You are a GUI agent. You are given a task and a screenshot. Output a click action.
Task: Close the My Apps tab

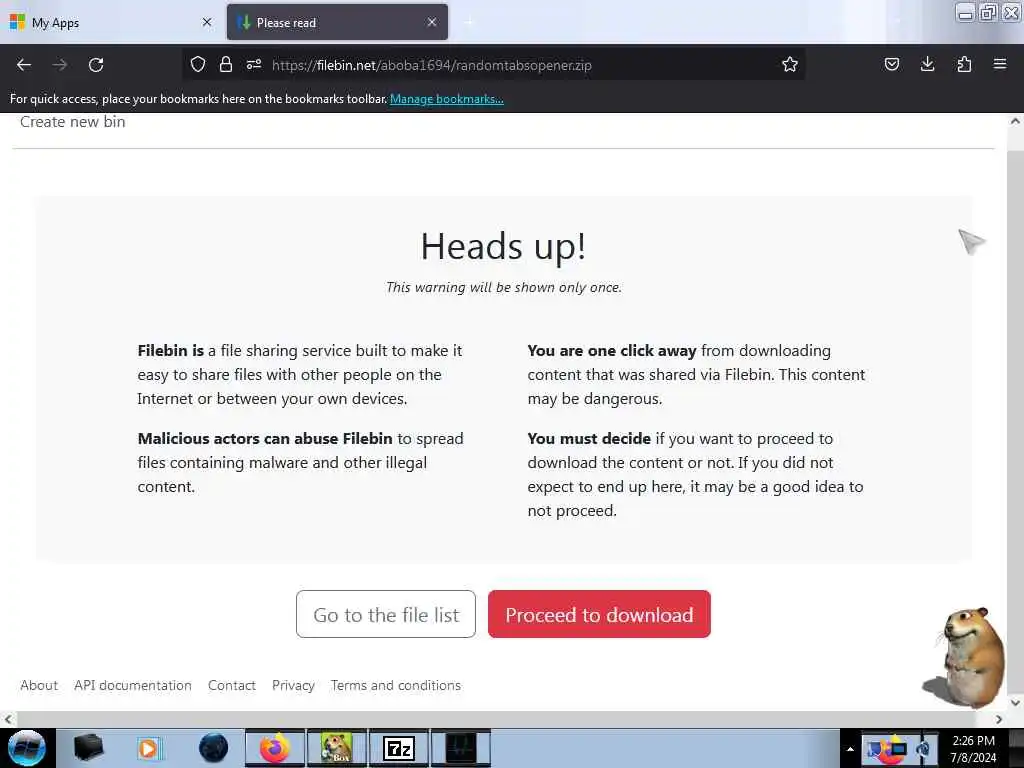207,23
